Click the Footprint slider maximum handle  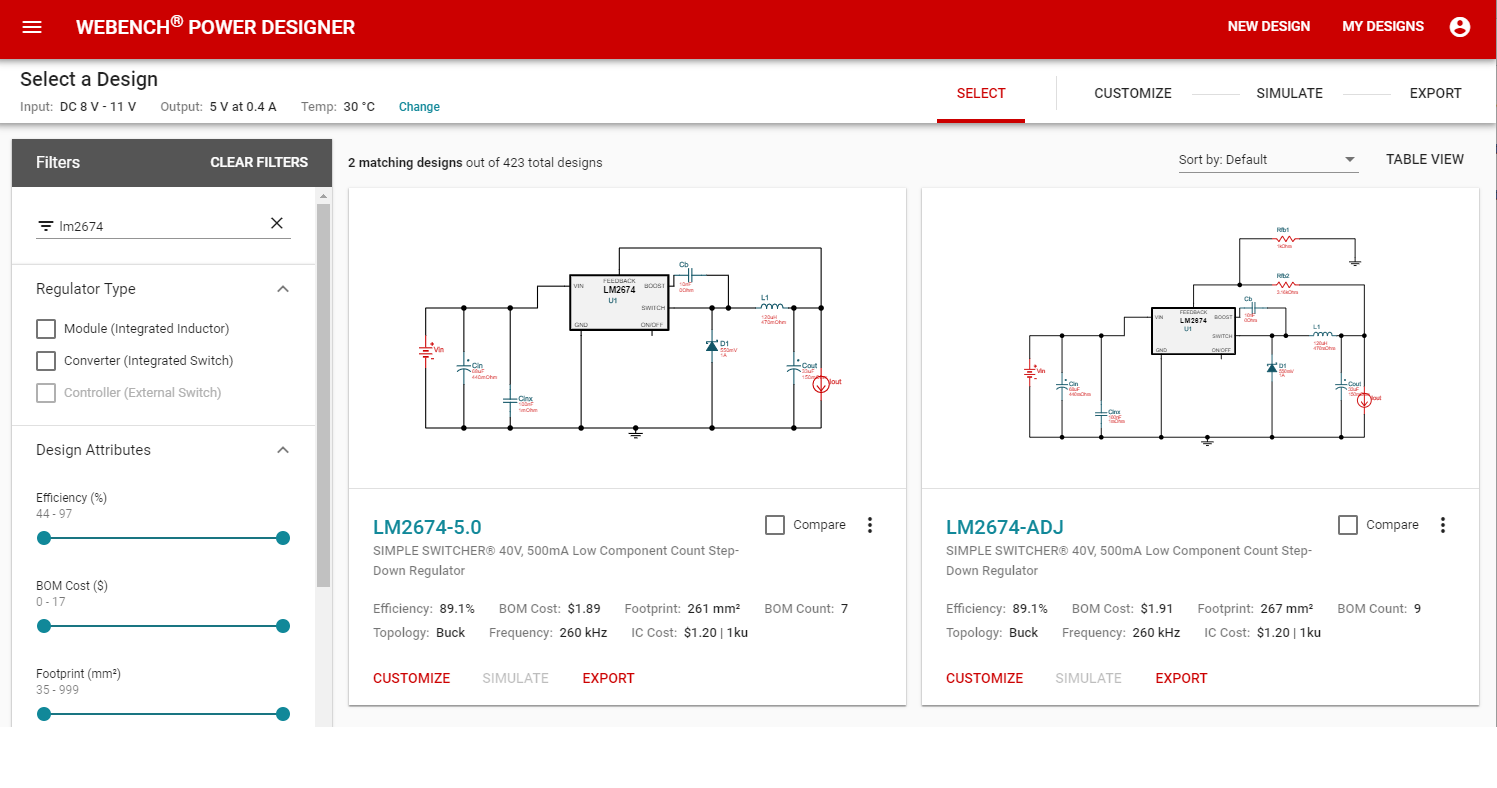tap(283, 714)
